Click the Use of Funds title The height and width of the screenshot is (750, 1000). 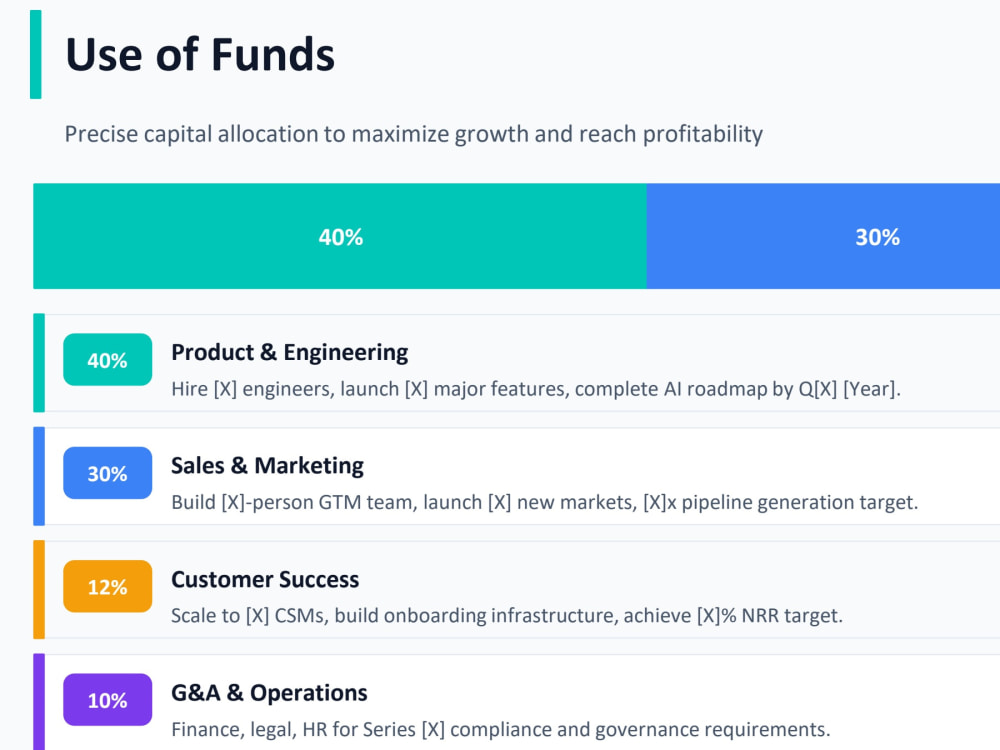(x=200, y=54)
